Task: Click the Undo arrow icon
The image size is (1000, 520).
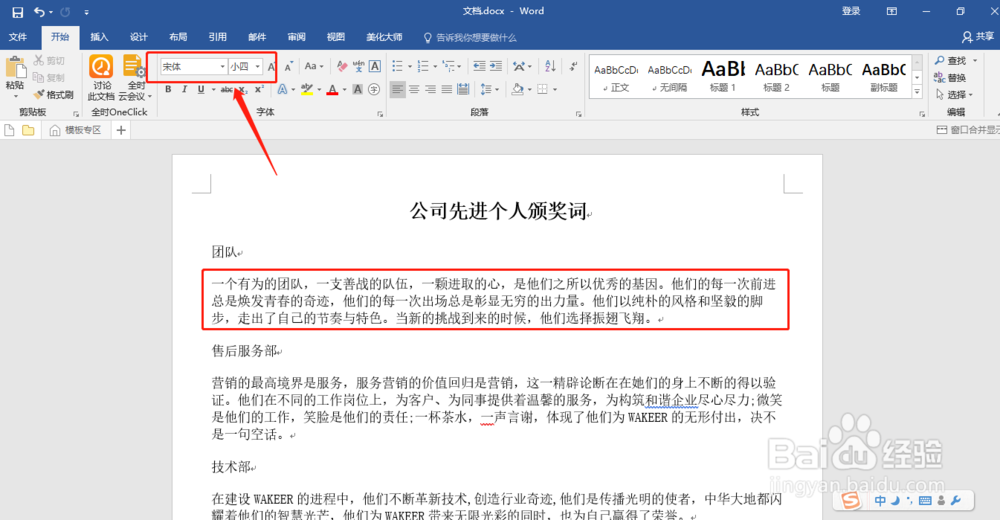Action: coord(40,11)
